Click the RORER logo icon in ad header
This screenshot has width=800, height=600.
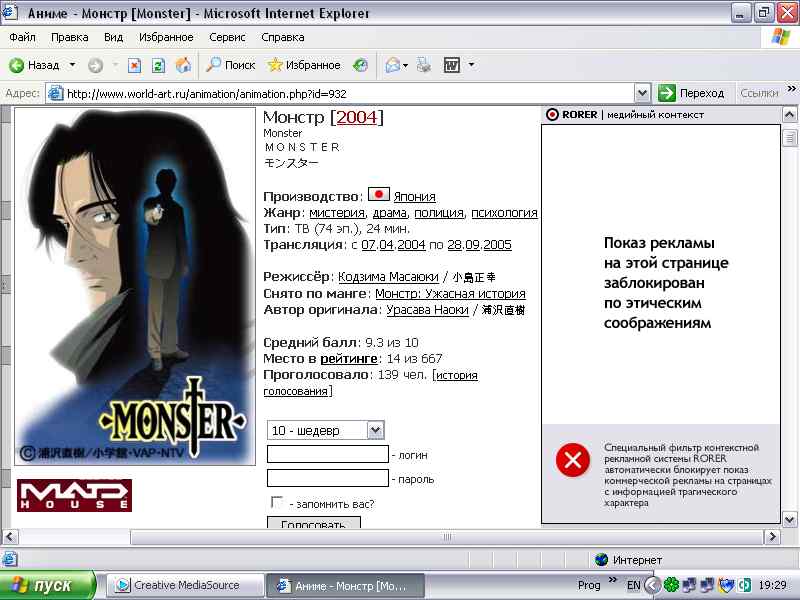pos(553,114)
